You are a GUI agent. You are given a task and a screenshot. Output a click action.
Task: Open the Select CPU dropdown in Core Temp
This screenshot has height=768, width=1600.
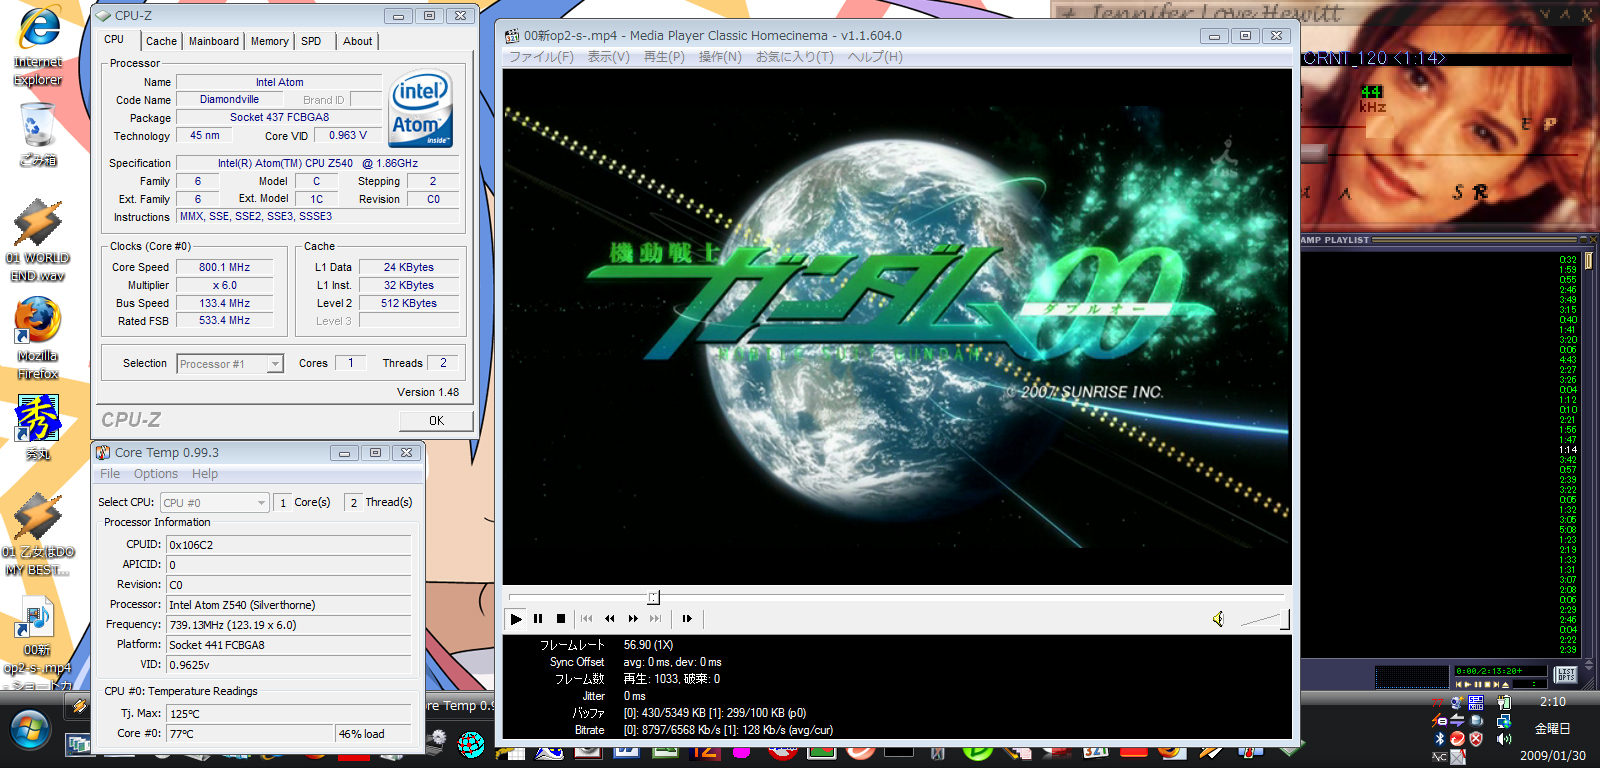click(261, 503)
